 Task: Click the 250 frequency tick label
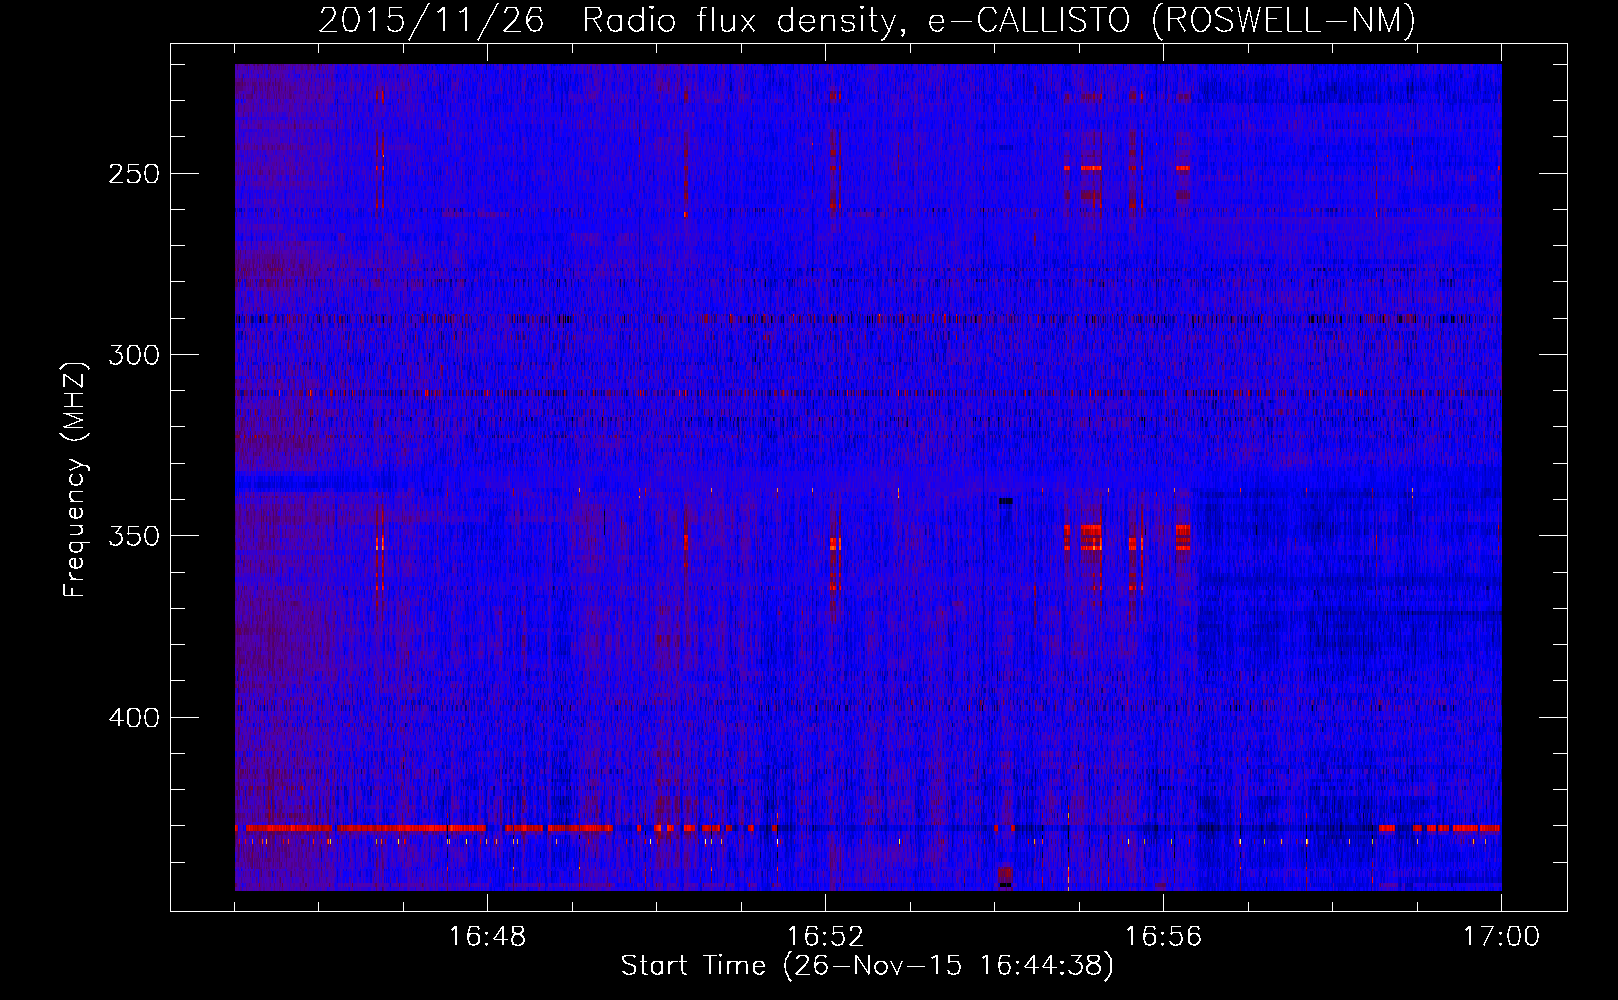coord(133,174)
